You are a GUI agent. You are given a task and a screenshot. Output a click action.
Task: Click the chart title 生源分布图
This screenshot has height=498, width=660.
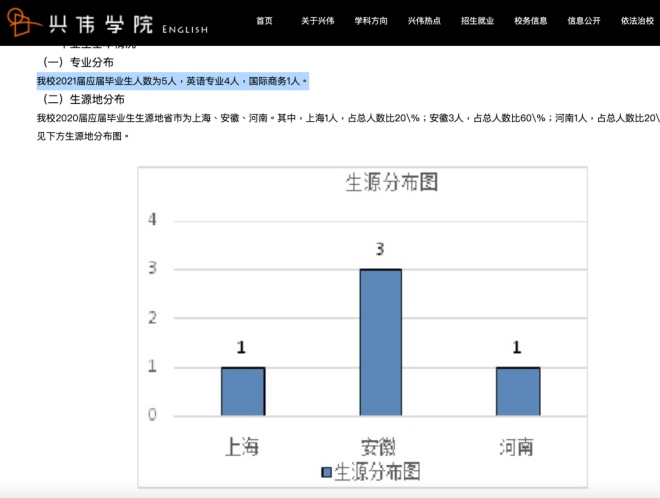[x=392, y=182]
